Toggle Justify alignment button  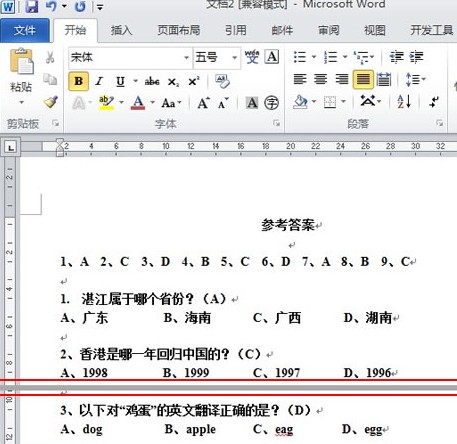tap(363, 79)
